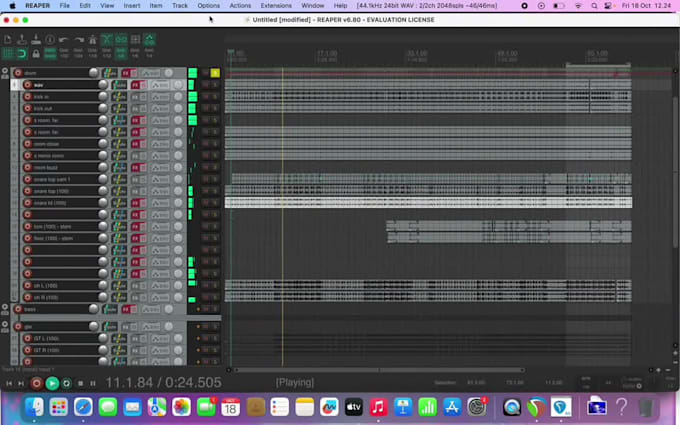
Task: Arm the kick out track for recording
Action: pos(28,108)
